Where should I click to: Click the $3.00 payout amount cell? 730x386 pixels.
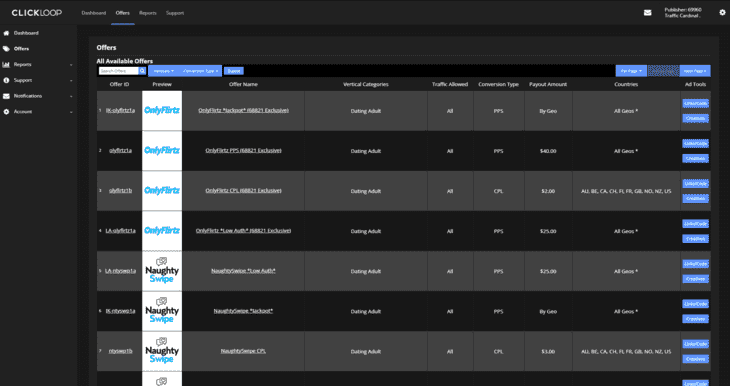click(548, 351)
